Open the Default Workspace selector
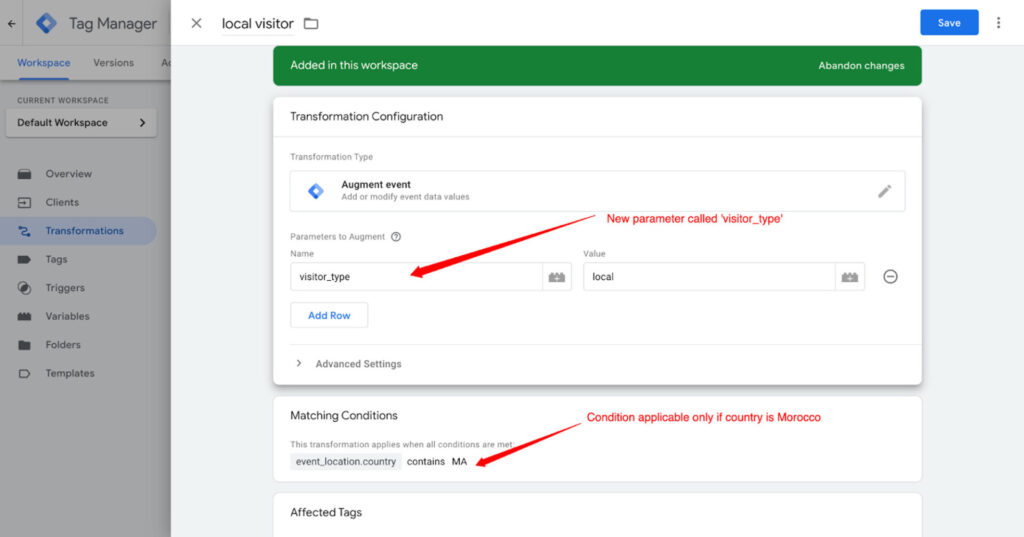This screenshot has height=537, width=1024. coord(81,123)
